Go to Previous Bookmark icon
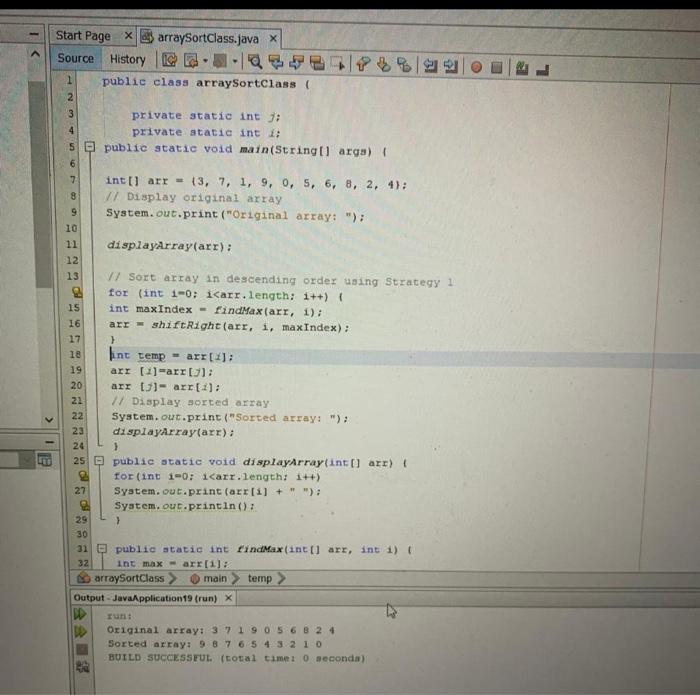Screen dimensions: 700x695 click(x=363, y=65)
